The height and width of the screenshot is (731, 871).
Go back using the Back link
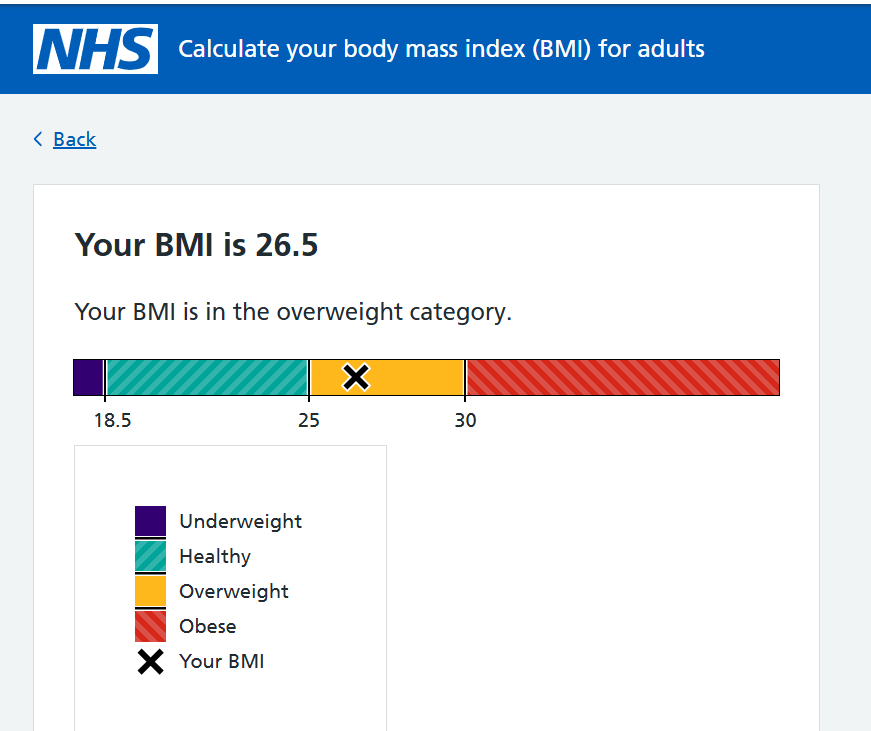click(74, 139)
